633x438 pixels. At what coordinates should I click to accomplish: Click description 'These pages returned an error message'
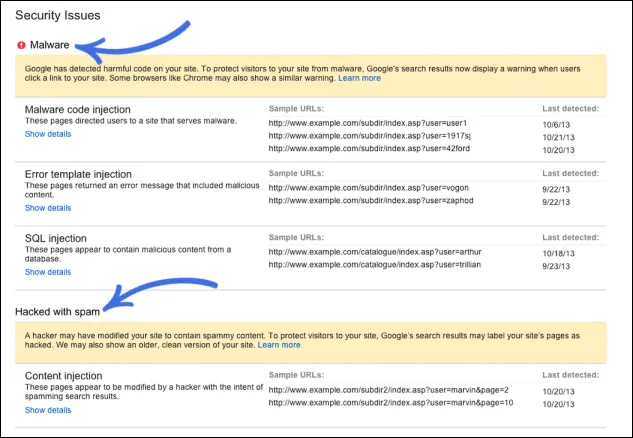pos(142,190)
